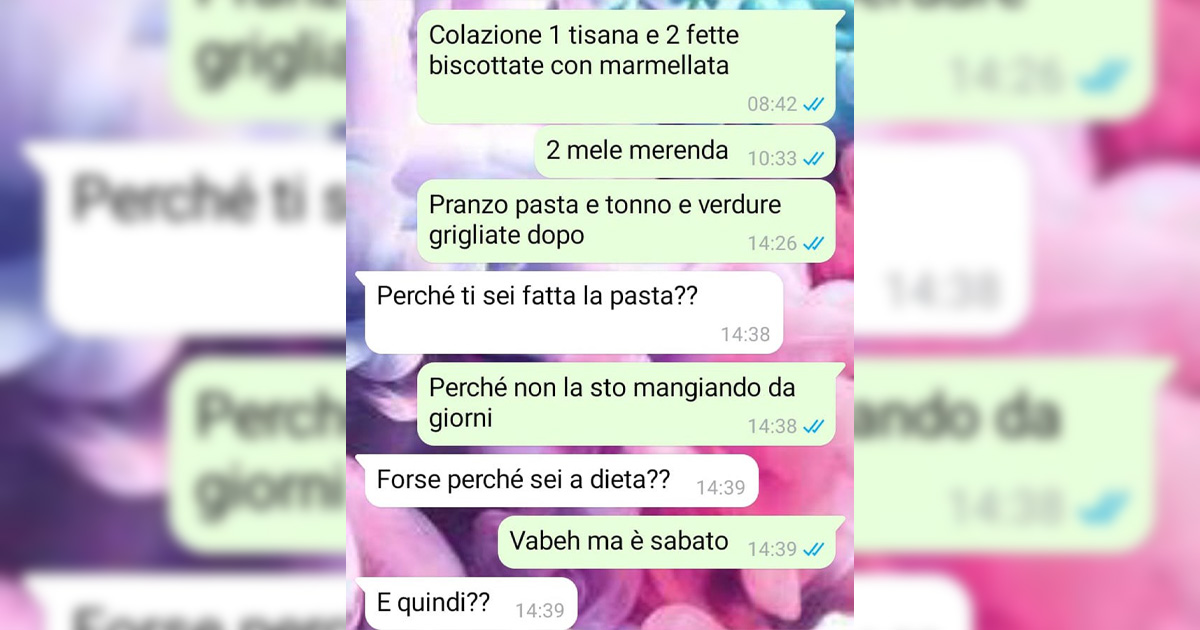Viewport: 1200px width, 630px height.
Task: Tap the 'E quindi??' message bubble
Action: coord(467,604)
